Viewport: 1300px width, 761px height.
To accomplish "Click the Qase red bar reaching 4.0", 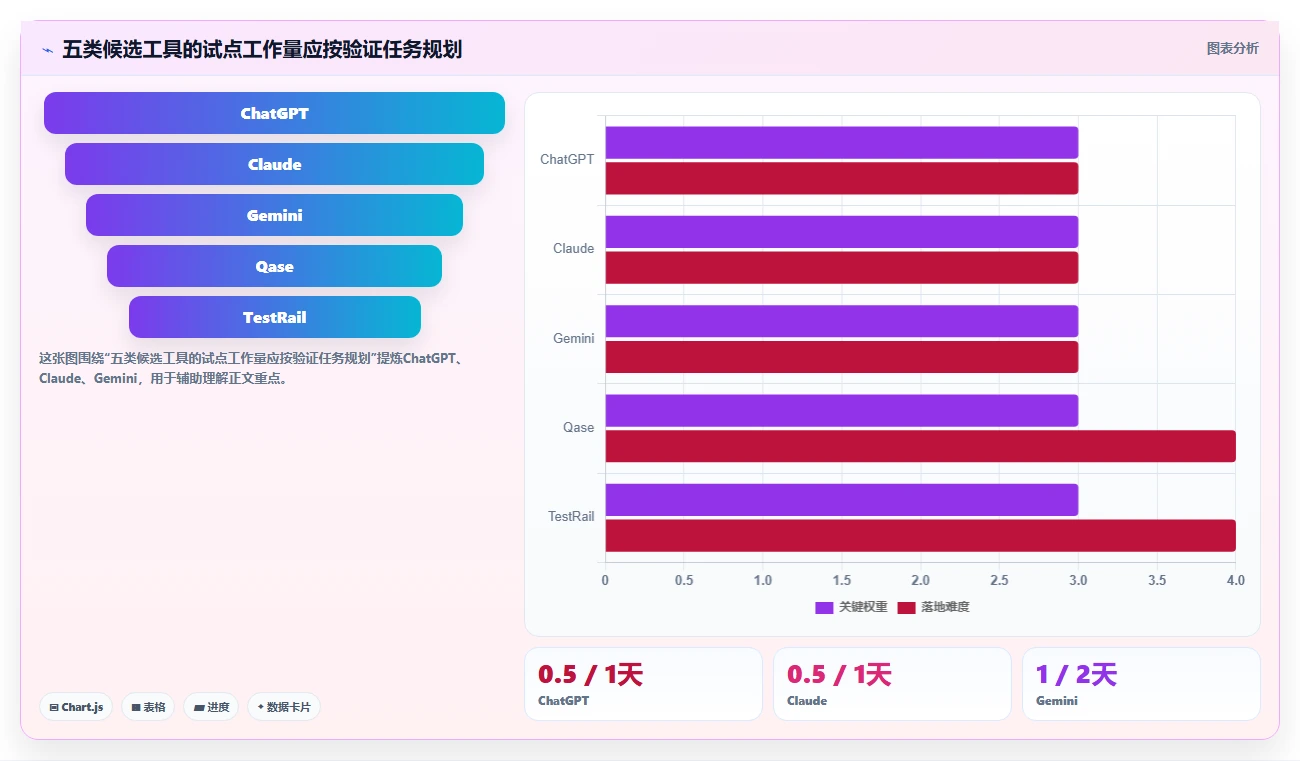I will click(x=920, y=446).
